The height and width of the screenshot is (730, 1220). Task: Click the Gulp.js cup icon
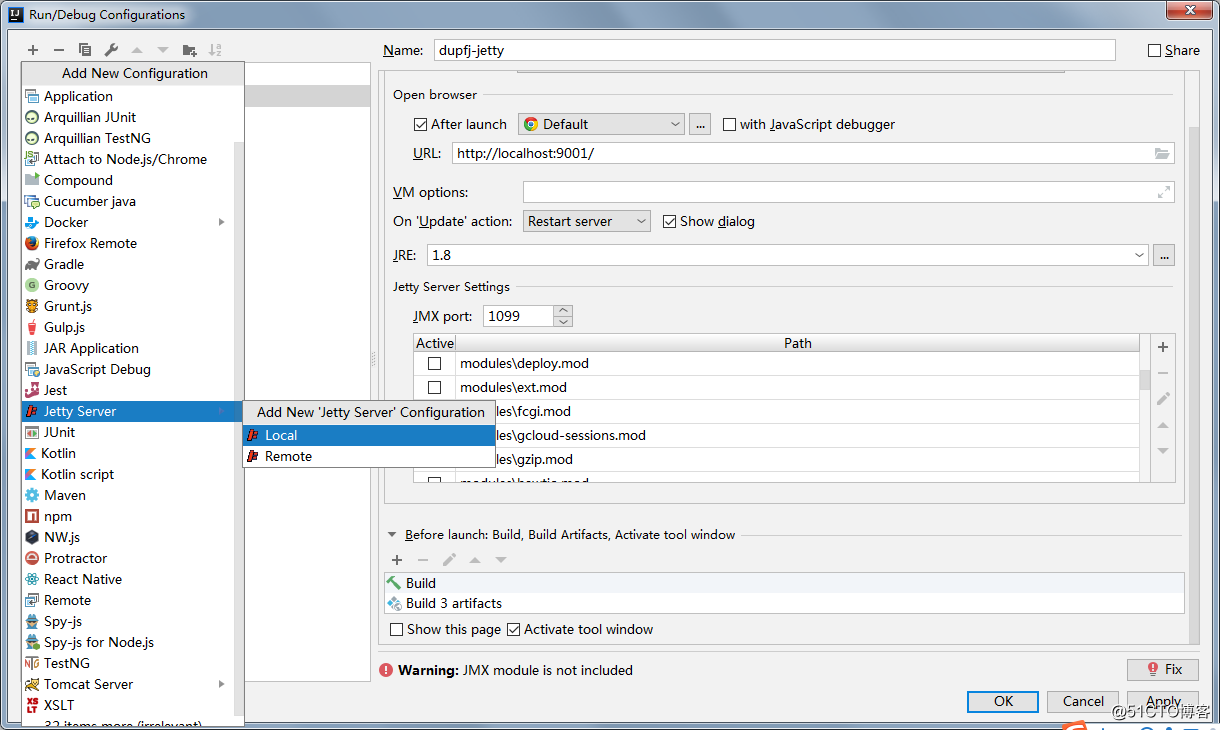[32, 327]
